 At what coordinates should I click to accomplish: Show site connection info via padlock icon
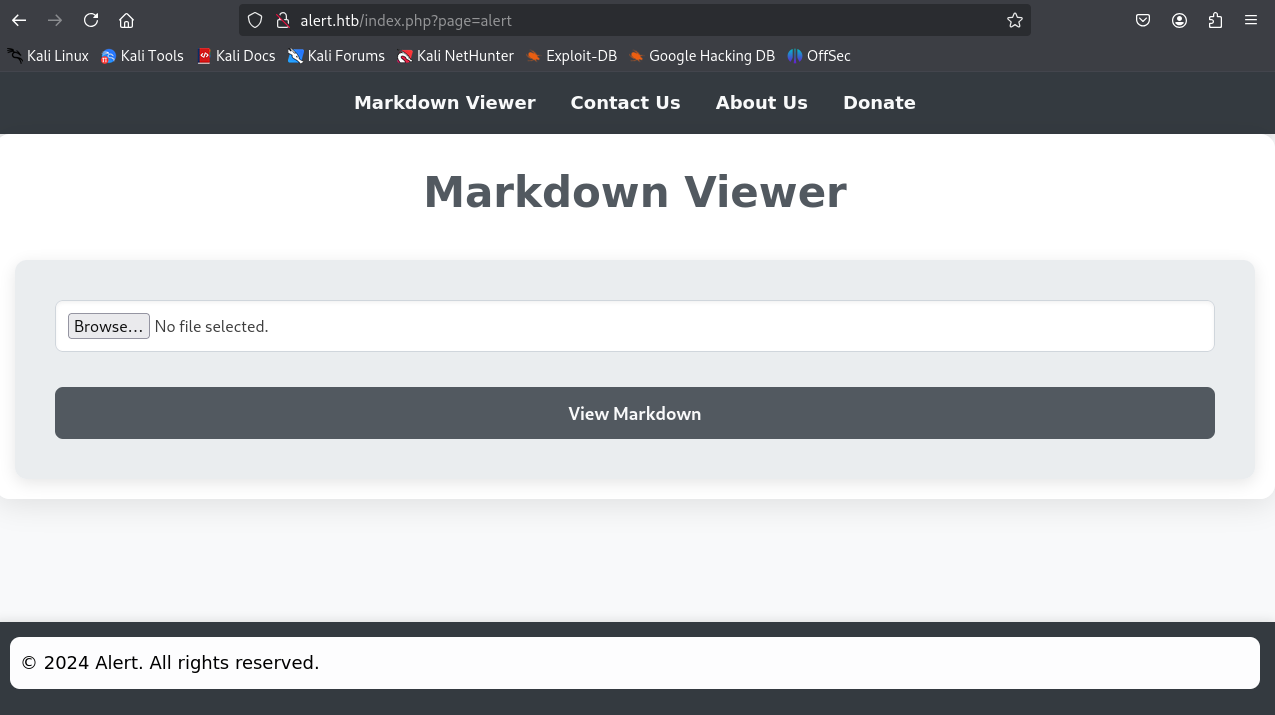(x=283, y=20)
